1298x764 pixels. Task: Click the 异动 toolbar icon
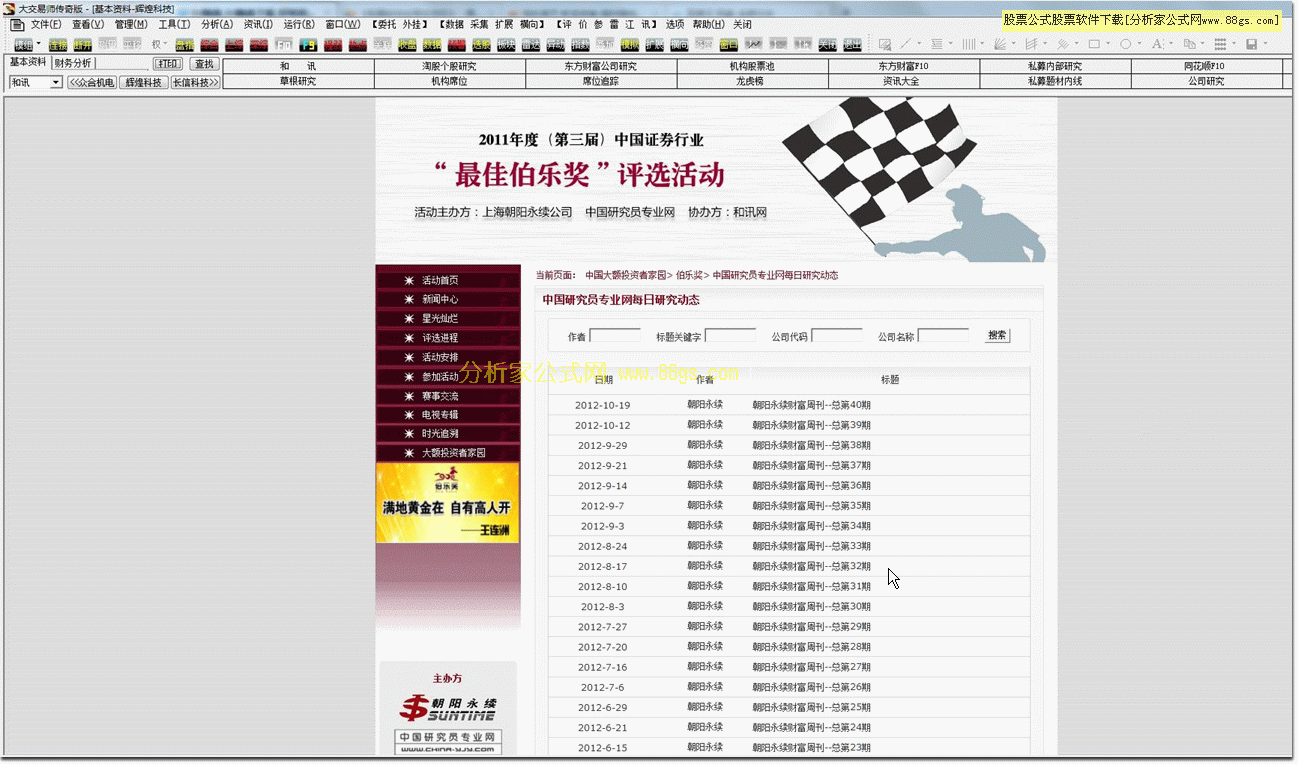pyautogui.click(x=556, y=44)
